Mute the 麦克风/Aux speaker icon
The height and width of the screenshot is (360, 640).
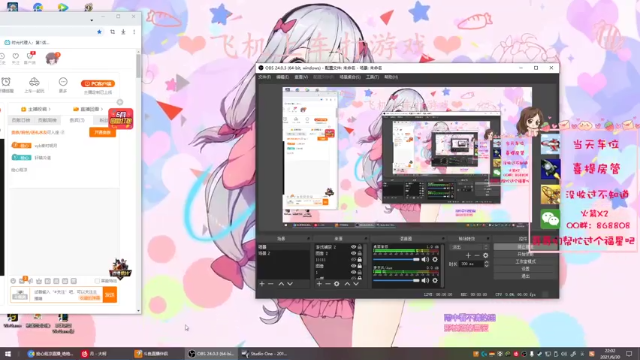[425, 280]
